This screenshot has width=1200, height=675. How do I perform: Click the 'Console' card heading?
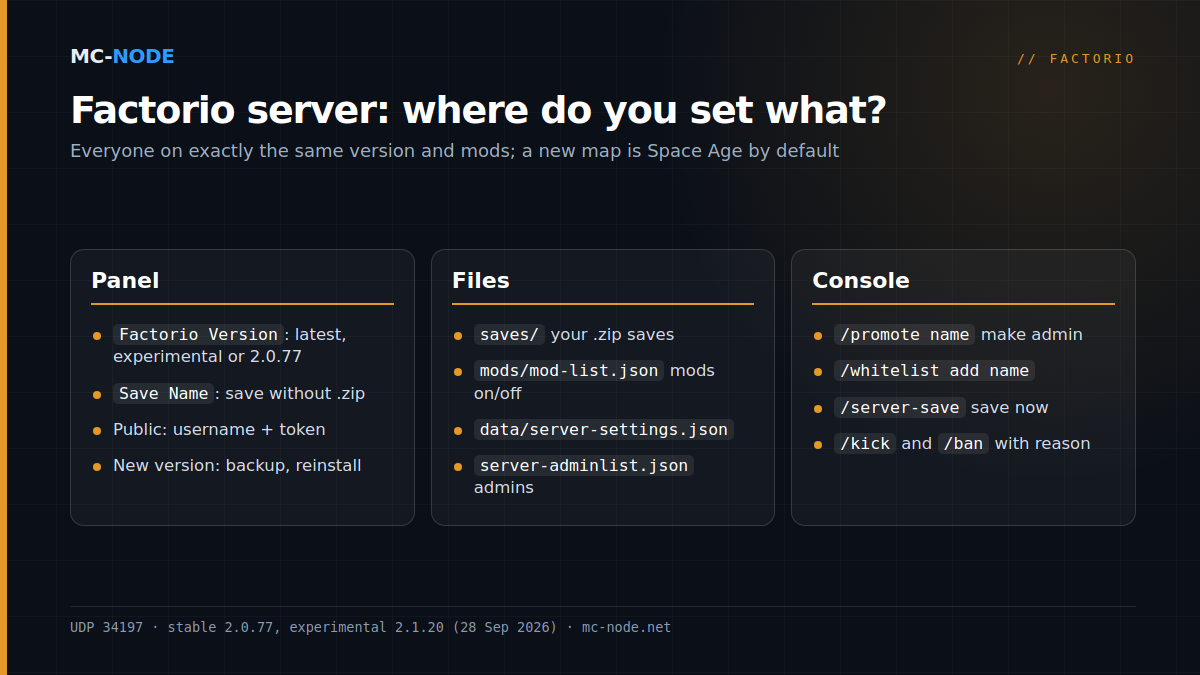861,280
